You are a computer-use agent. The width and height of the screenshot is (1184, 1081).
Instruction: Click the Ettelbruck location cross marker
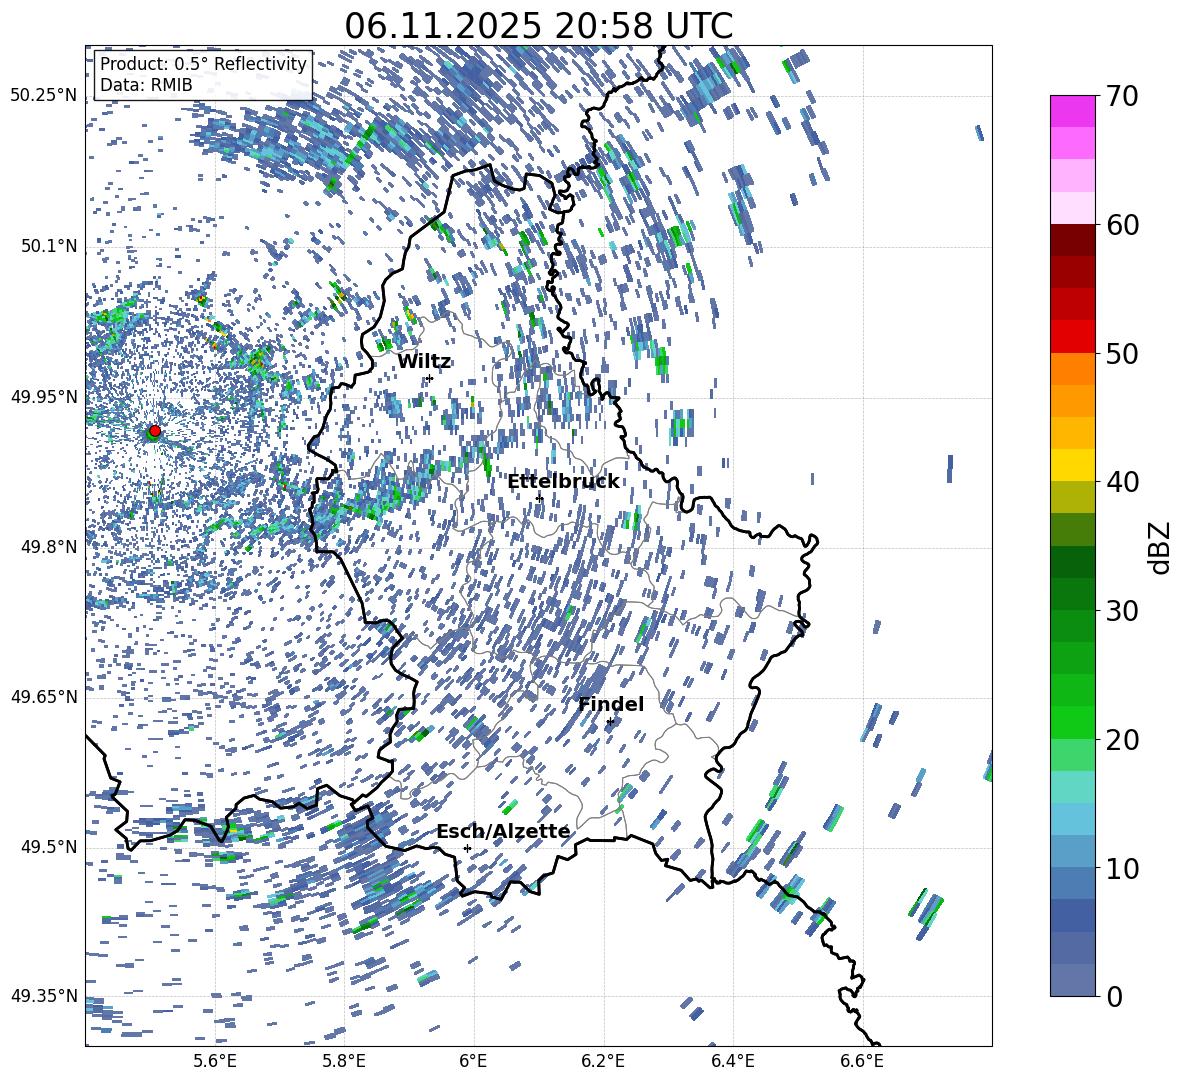pyautogui.click(x=539, y=498)
